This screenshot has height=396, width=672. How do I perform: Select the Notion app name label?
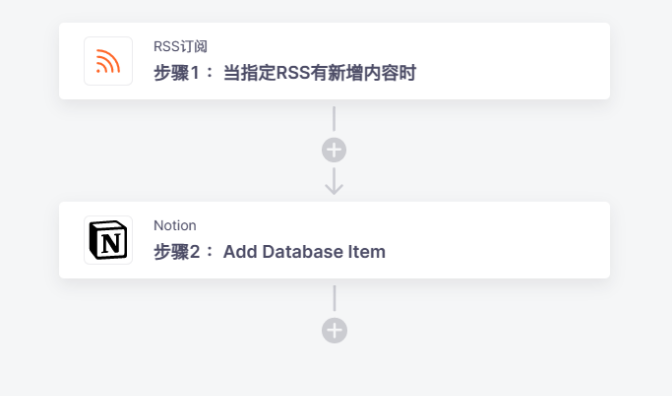pyautogui.click(x=175, y=225)
